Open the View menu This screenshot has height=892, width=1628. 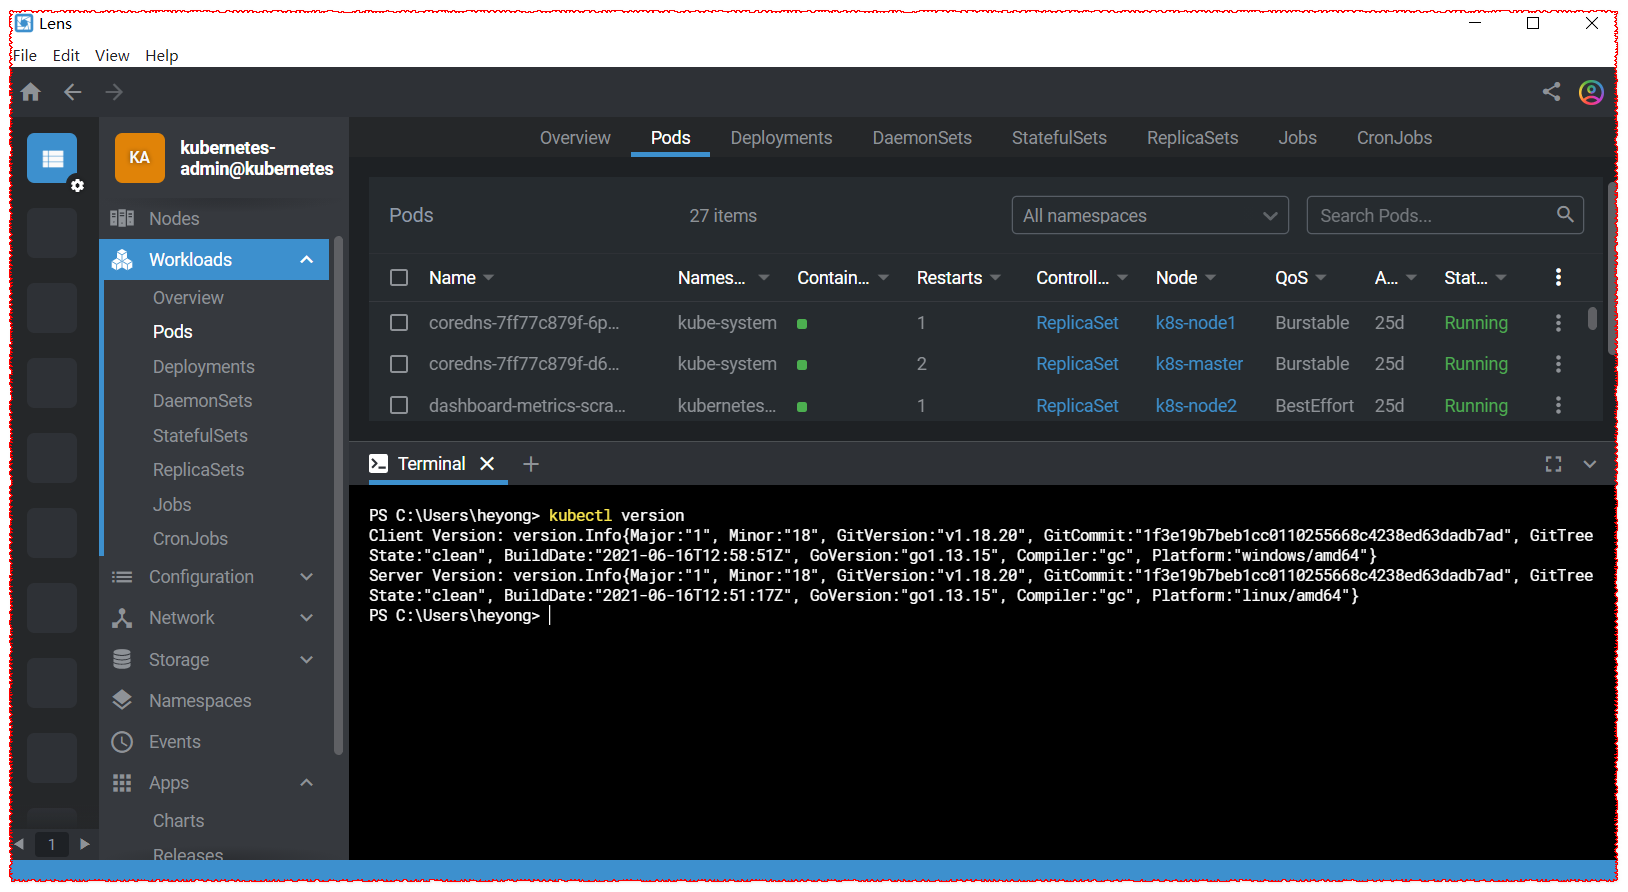point(112,56)
